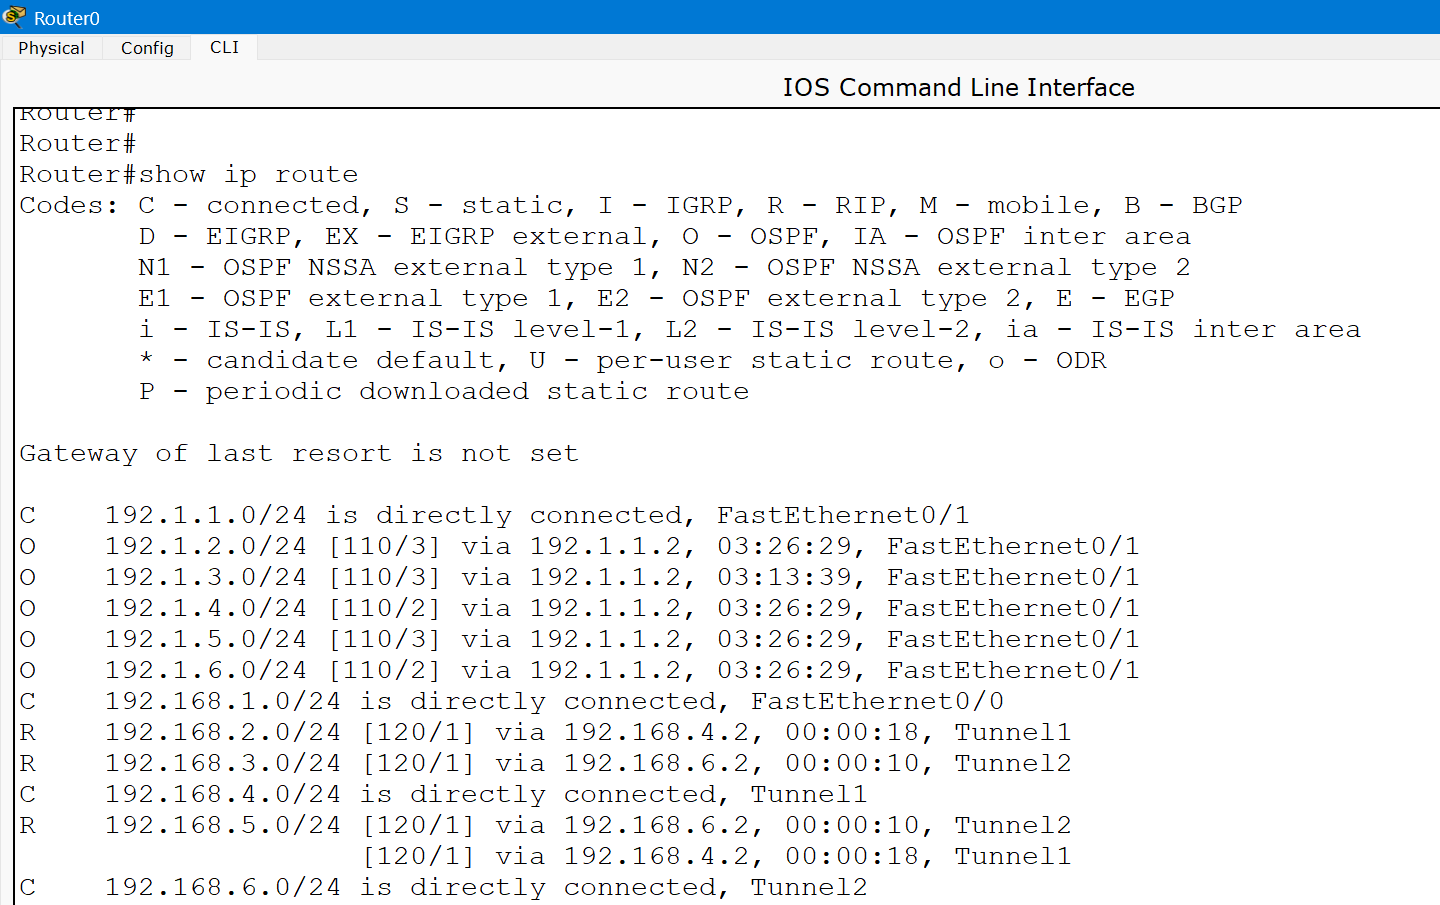The height and width of the screenshot is (905, 1440).
Task: Click the 192.1.4.0/24 OSPF route entry
Action: [x=580, y=609]
